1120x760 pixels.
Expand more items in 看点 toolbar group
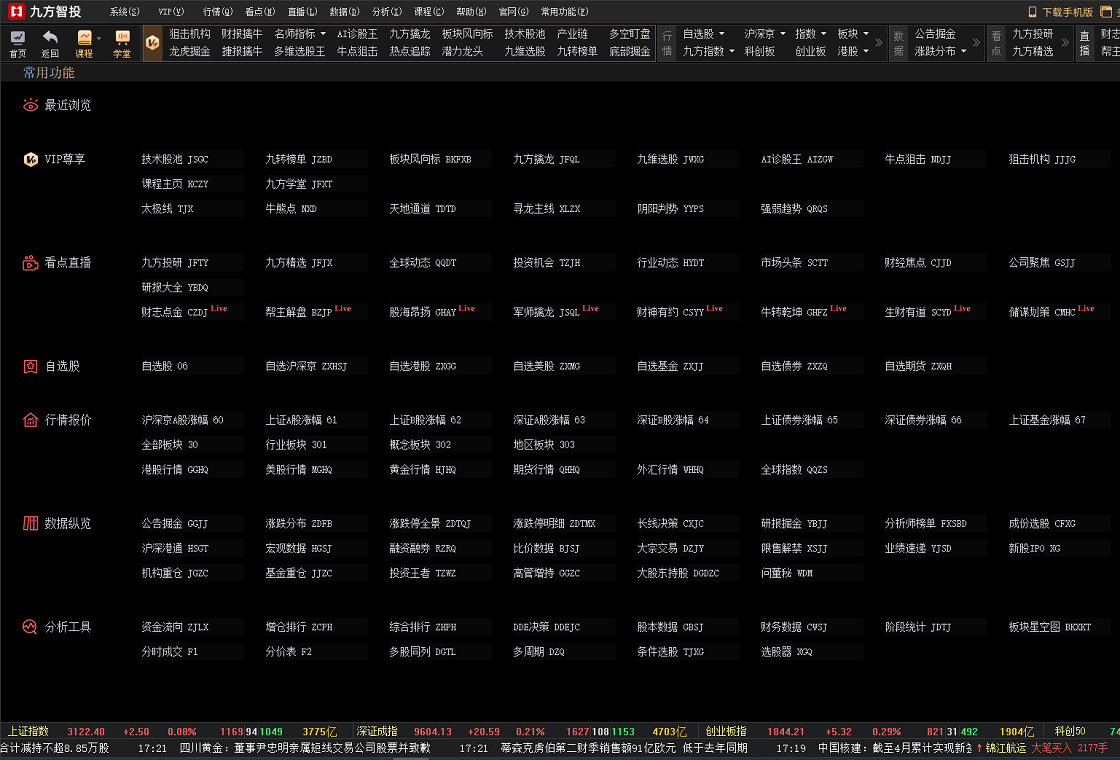(1065, 43)
